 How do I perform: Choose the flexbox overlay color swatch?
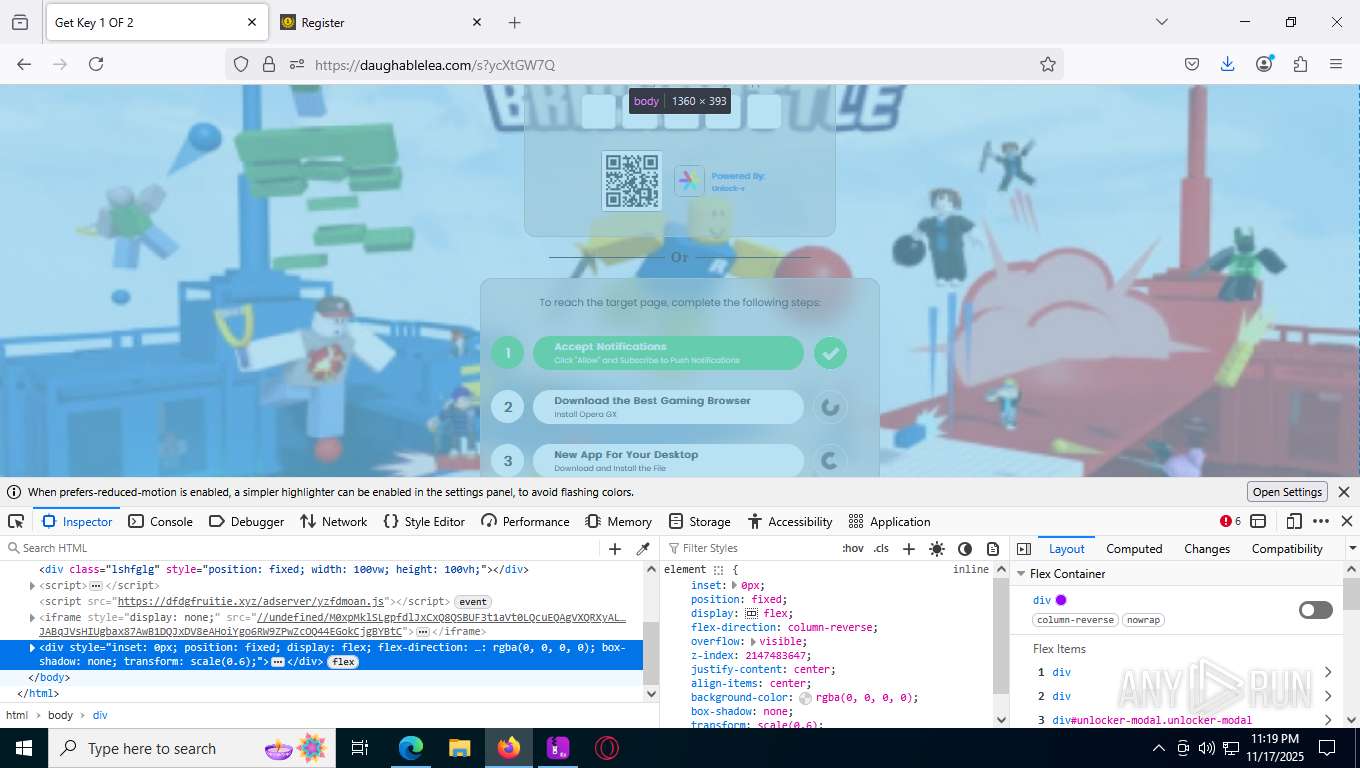pyautogui.click(x=1061, y=600)
